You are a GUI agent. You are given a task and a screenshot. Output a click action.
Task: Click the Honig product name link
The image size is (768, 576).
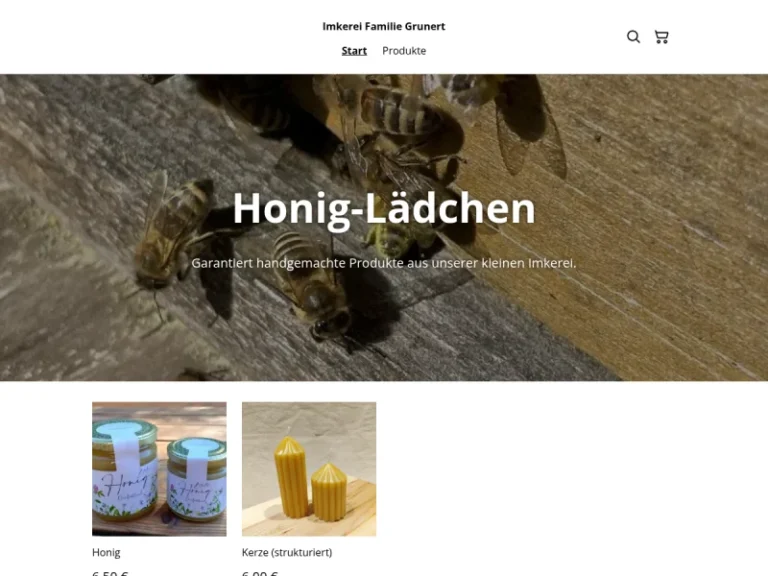(x=106, y=552)
